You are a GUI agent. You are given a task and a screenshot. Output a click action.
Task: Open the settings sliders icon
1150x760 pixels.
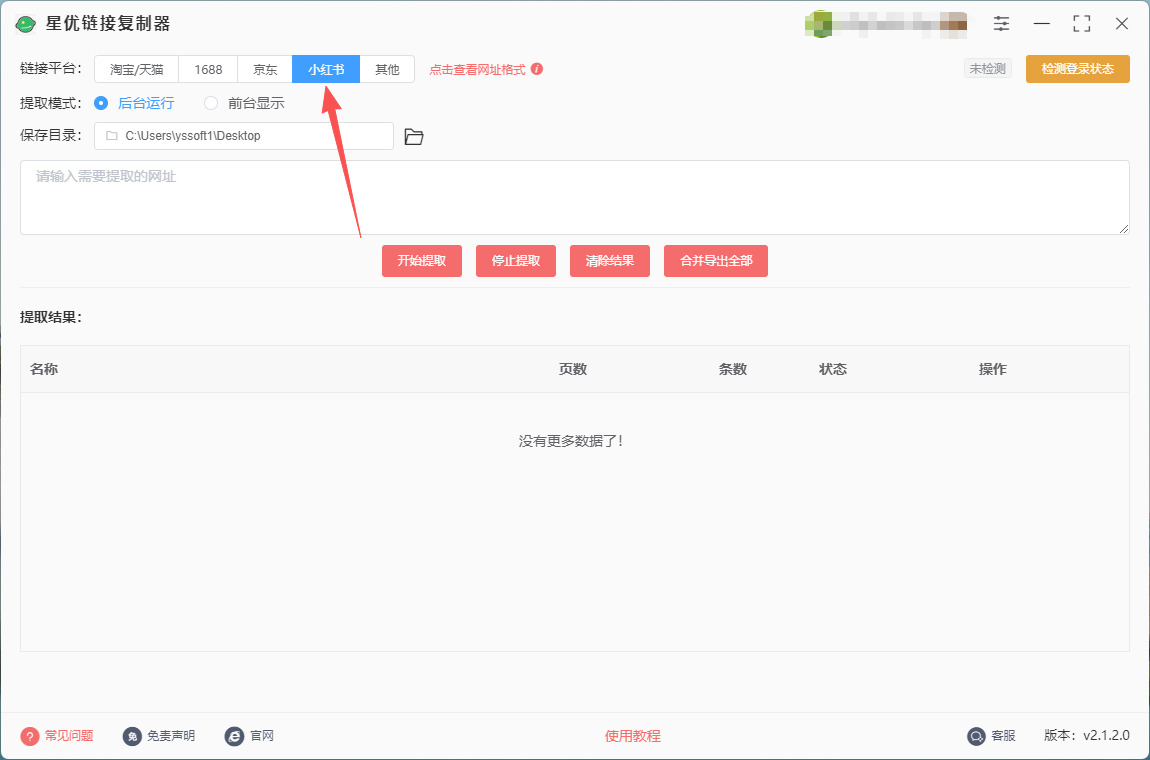coord(1001,23)
